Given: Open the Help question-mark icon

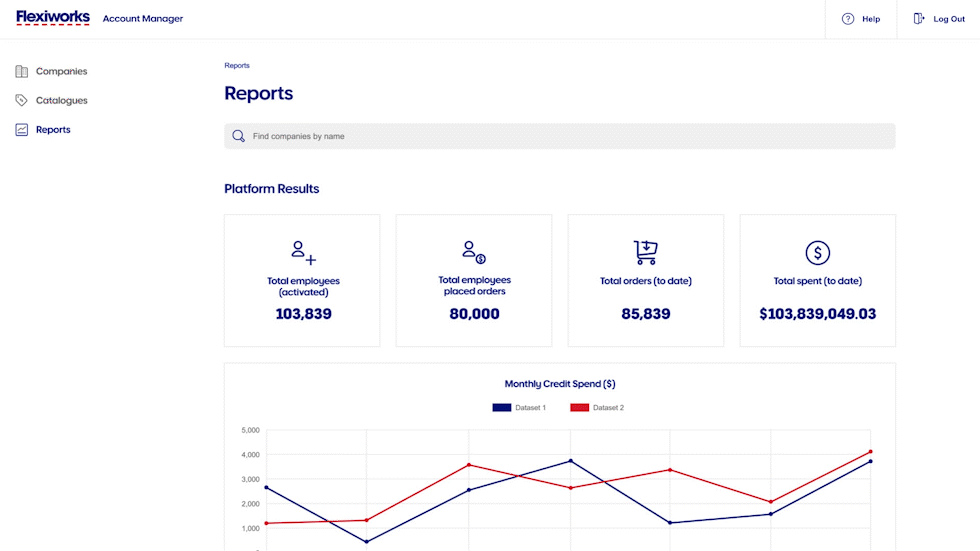Looking at the screenshot, I should coord(848,19).
